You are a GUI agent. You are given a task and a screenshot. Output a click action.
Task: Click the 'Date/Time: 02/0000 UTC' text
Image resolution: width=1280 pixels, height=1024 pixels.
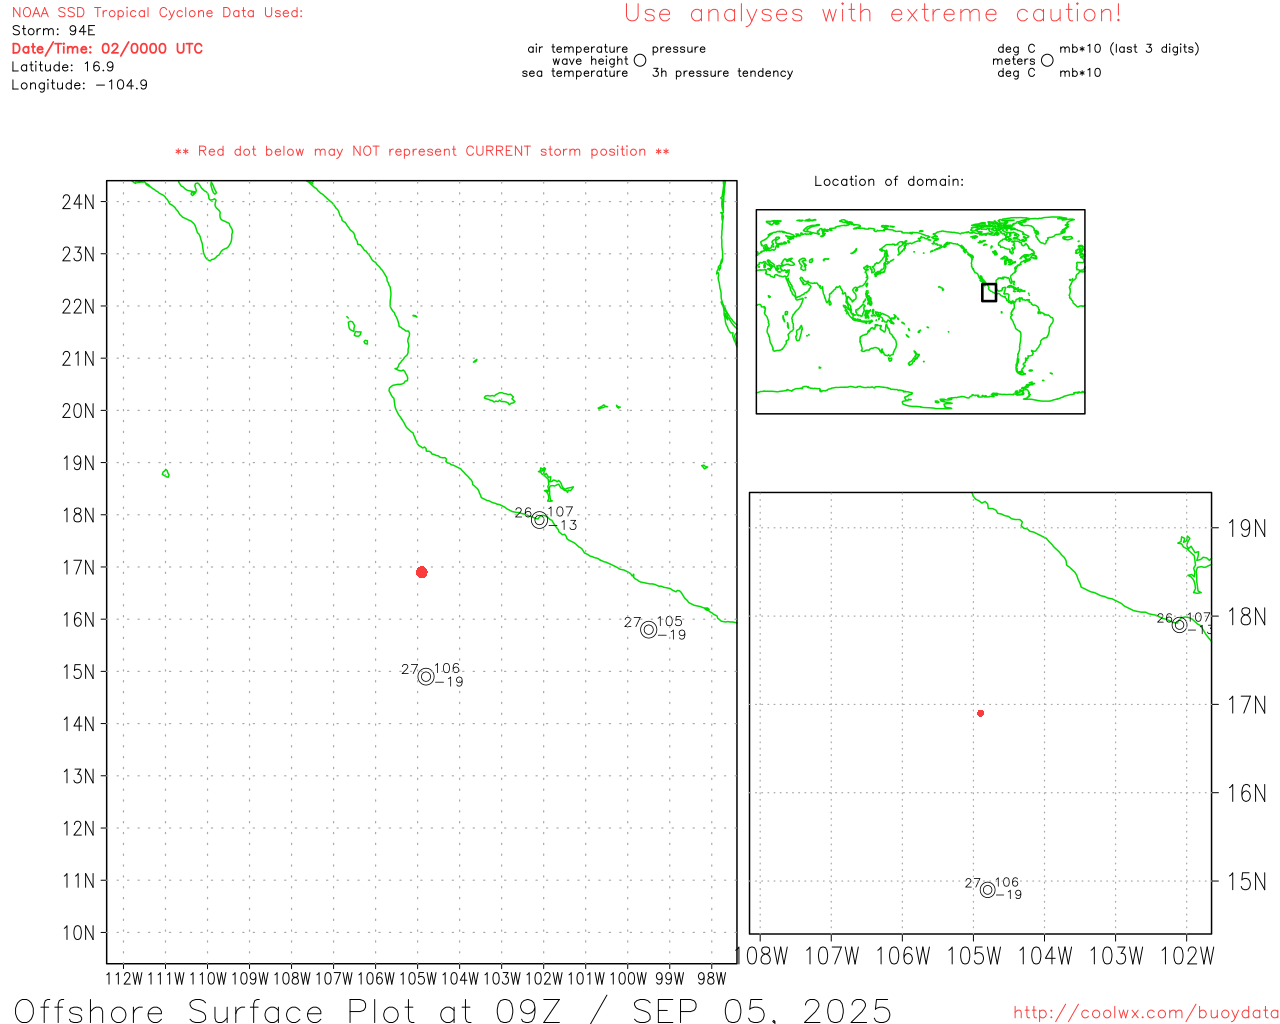(x=107, y=49)
